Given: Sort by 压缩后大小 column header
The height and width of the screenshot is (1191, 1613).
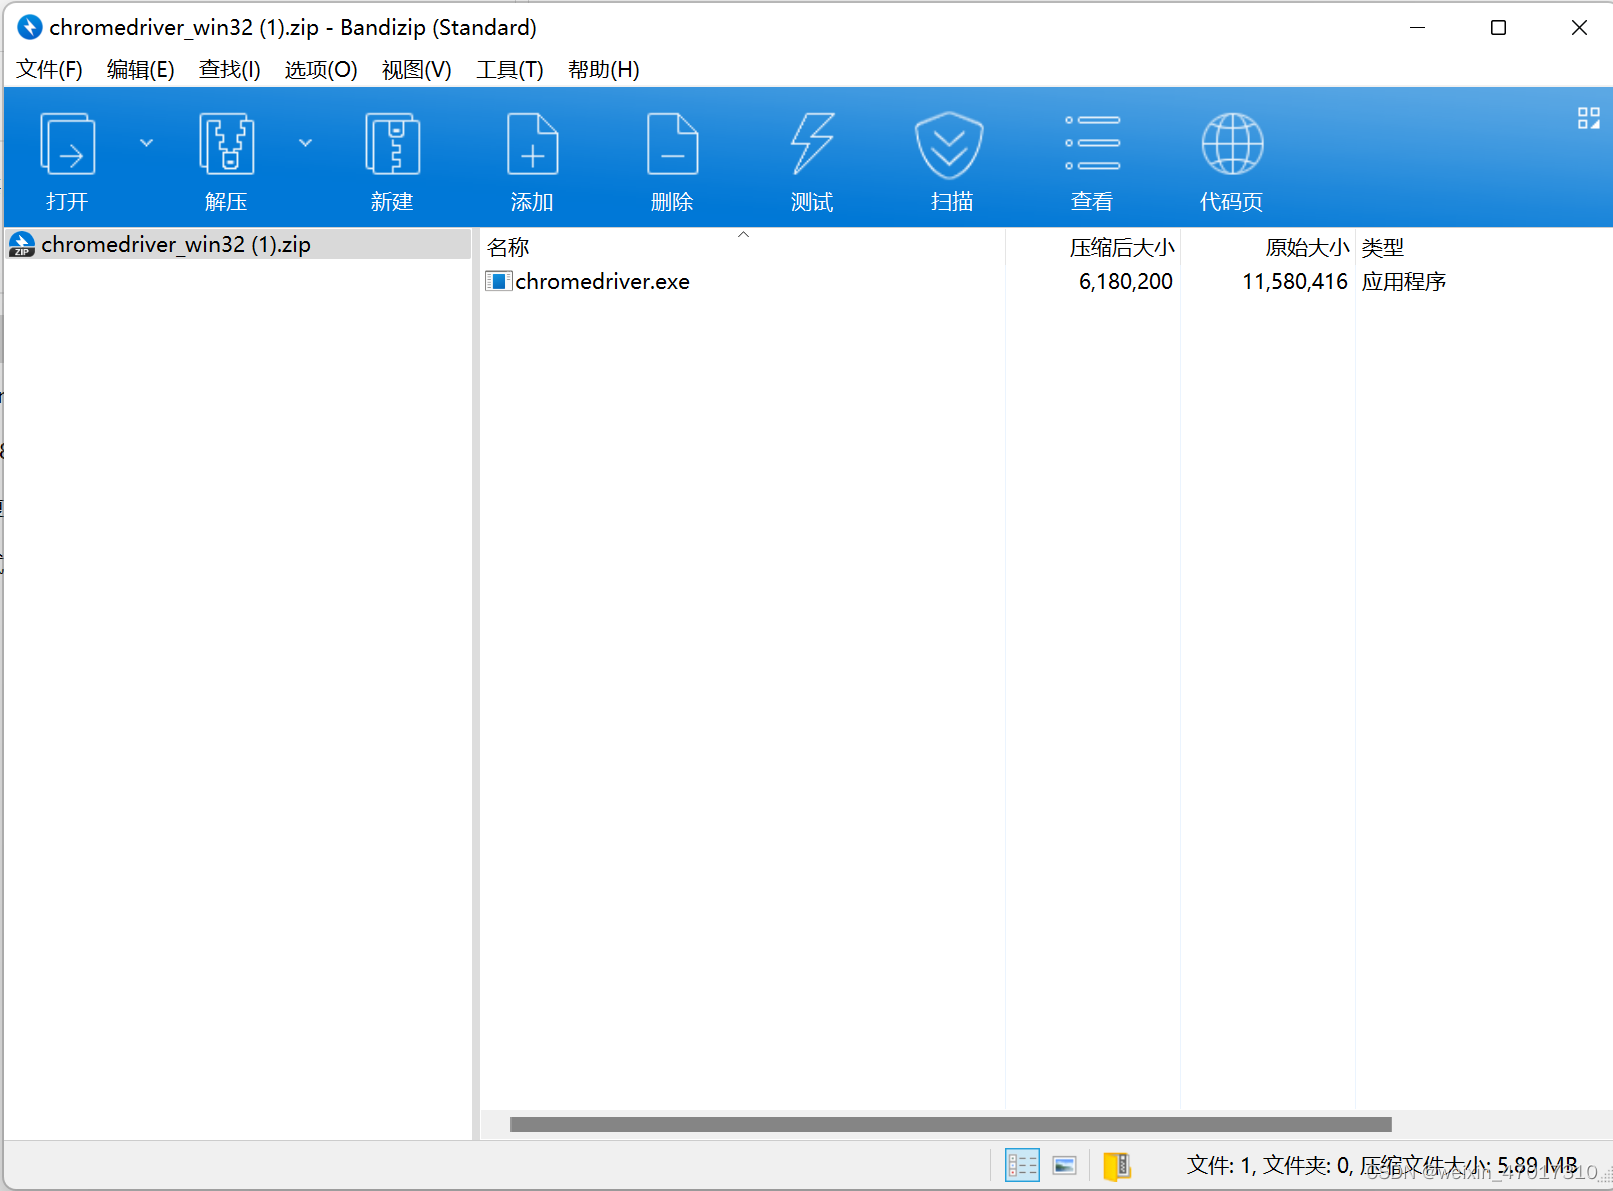Looking at the screenshot, I should [1093, 247].
